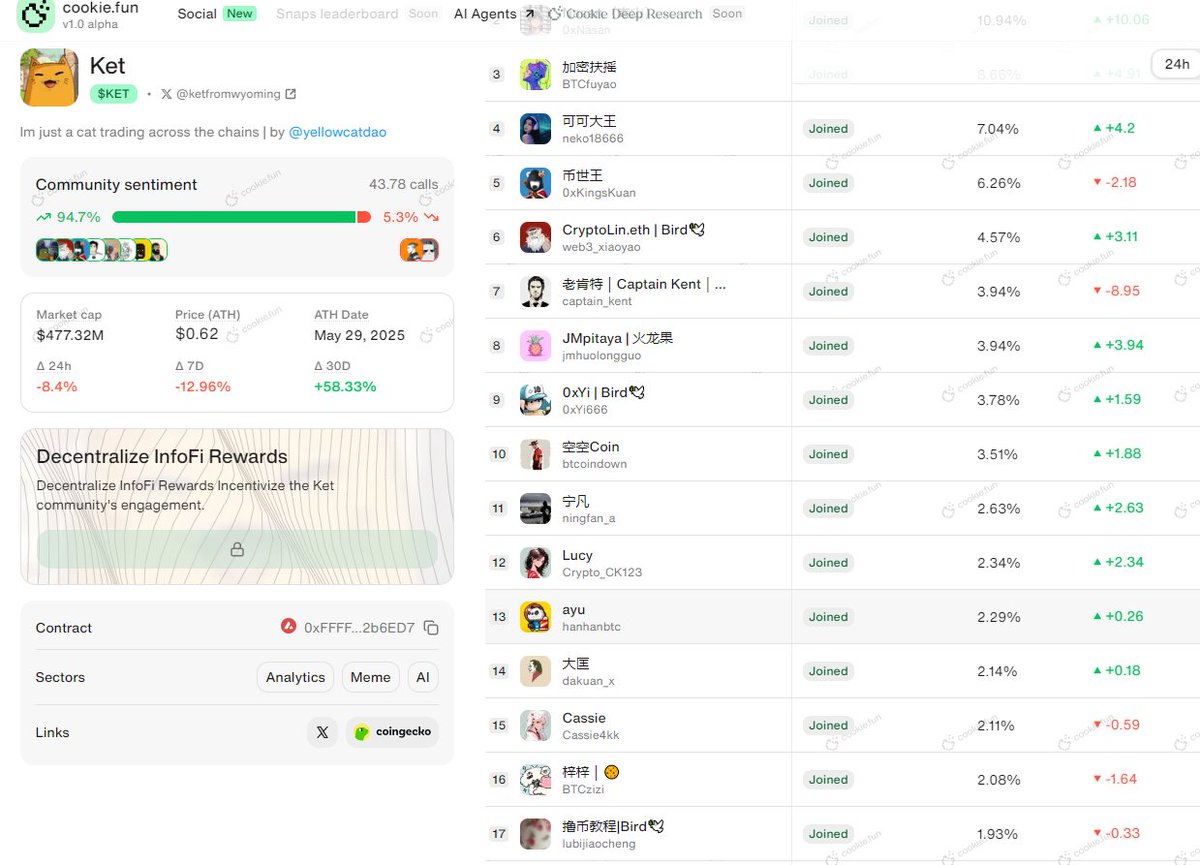Click the Joined badge for neko18666
1200x865 pixels.
click(x=828, y=129)
